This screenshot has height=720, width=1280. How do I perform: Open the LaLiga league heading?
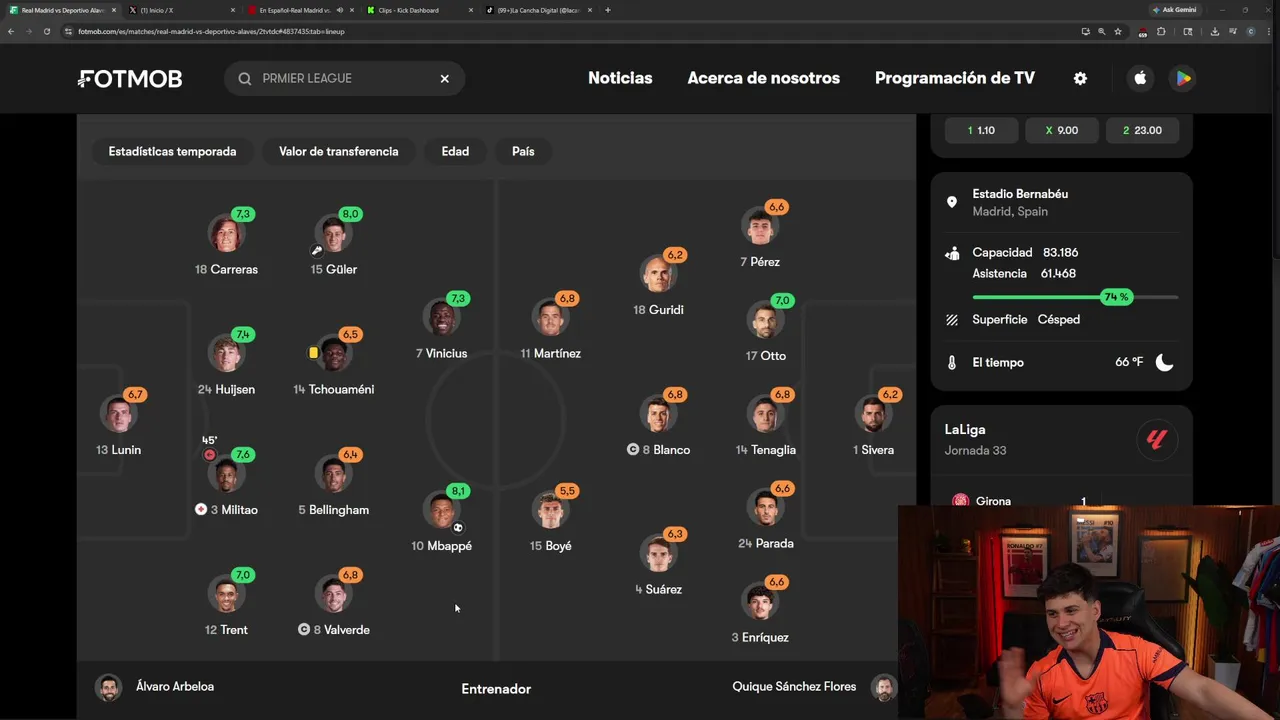(965, 429)
